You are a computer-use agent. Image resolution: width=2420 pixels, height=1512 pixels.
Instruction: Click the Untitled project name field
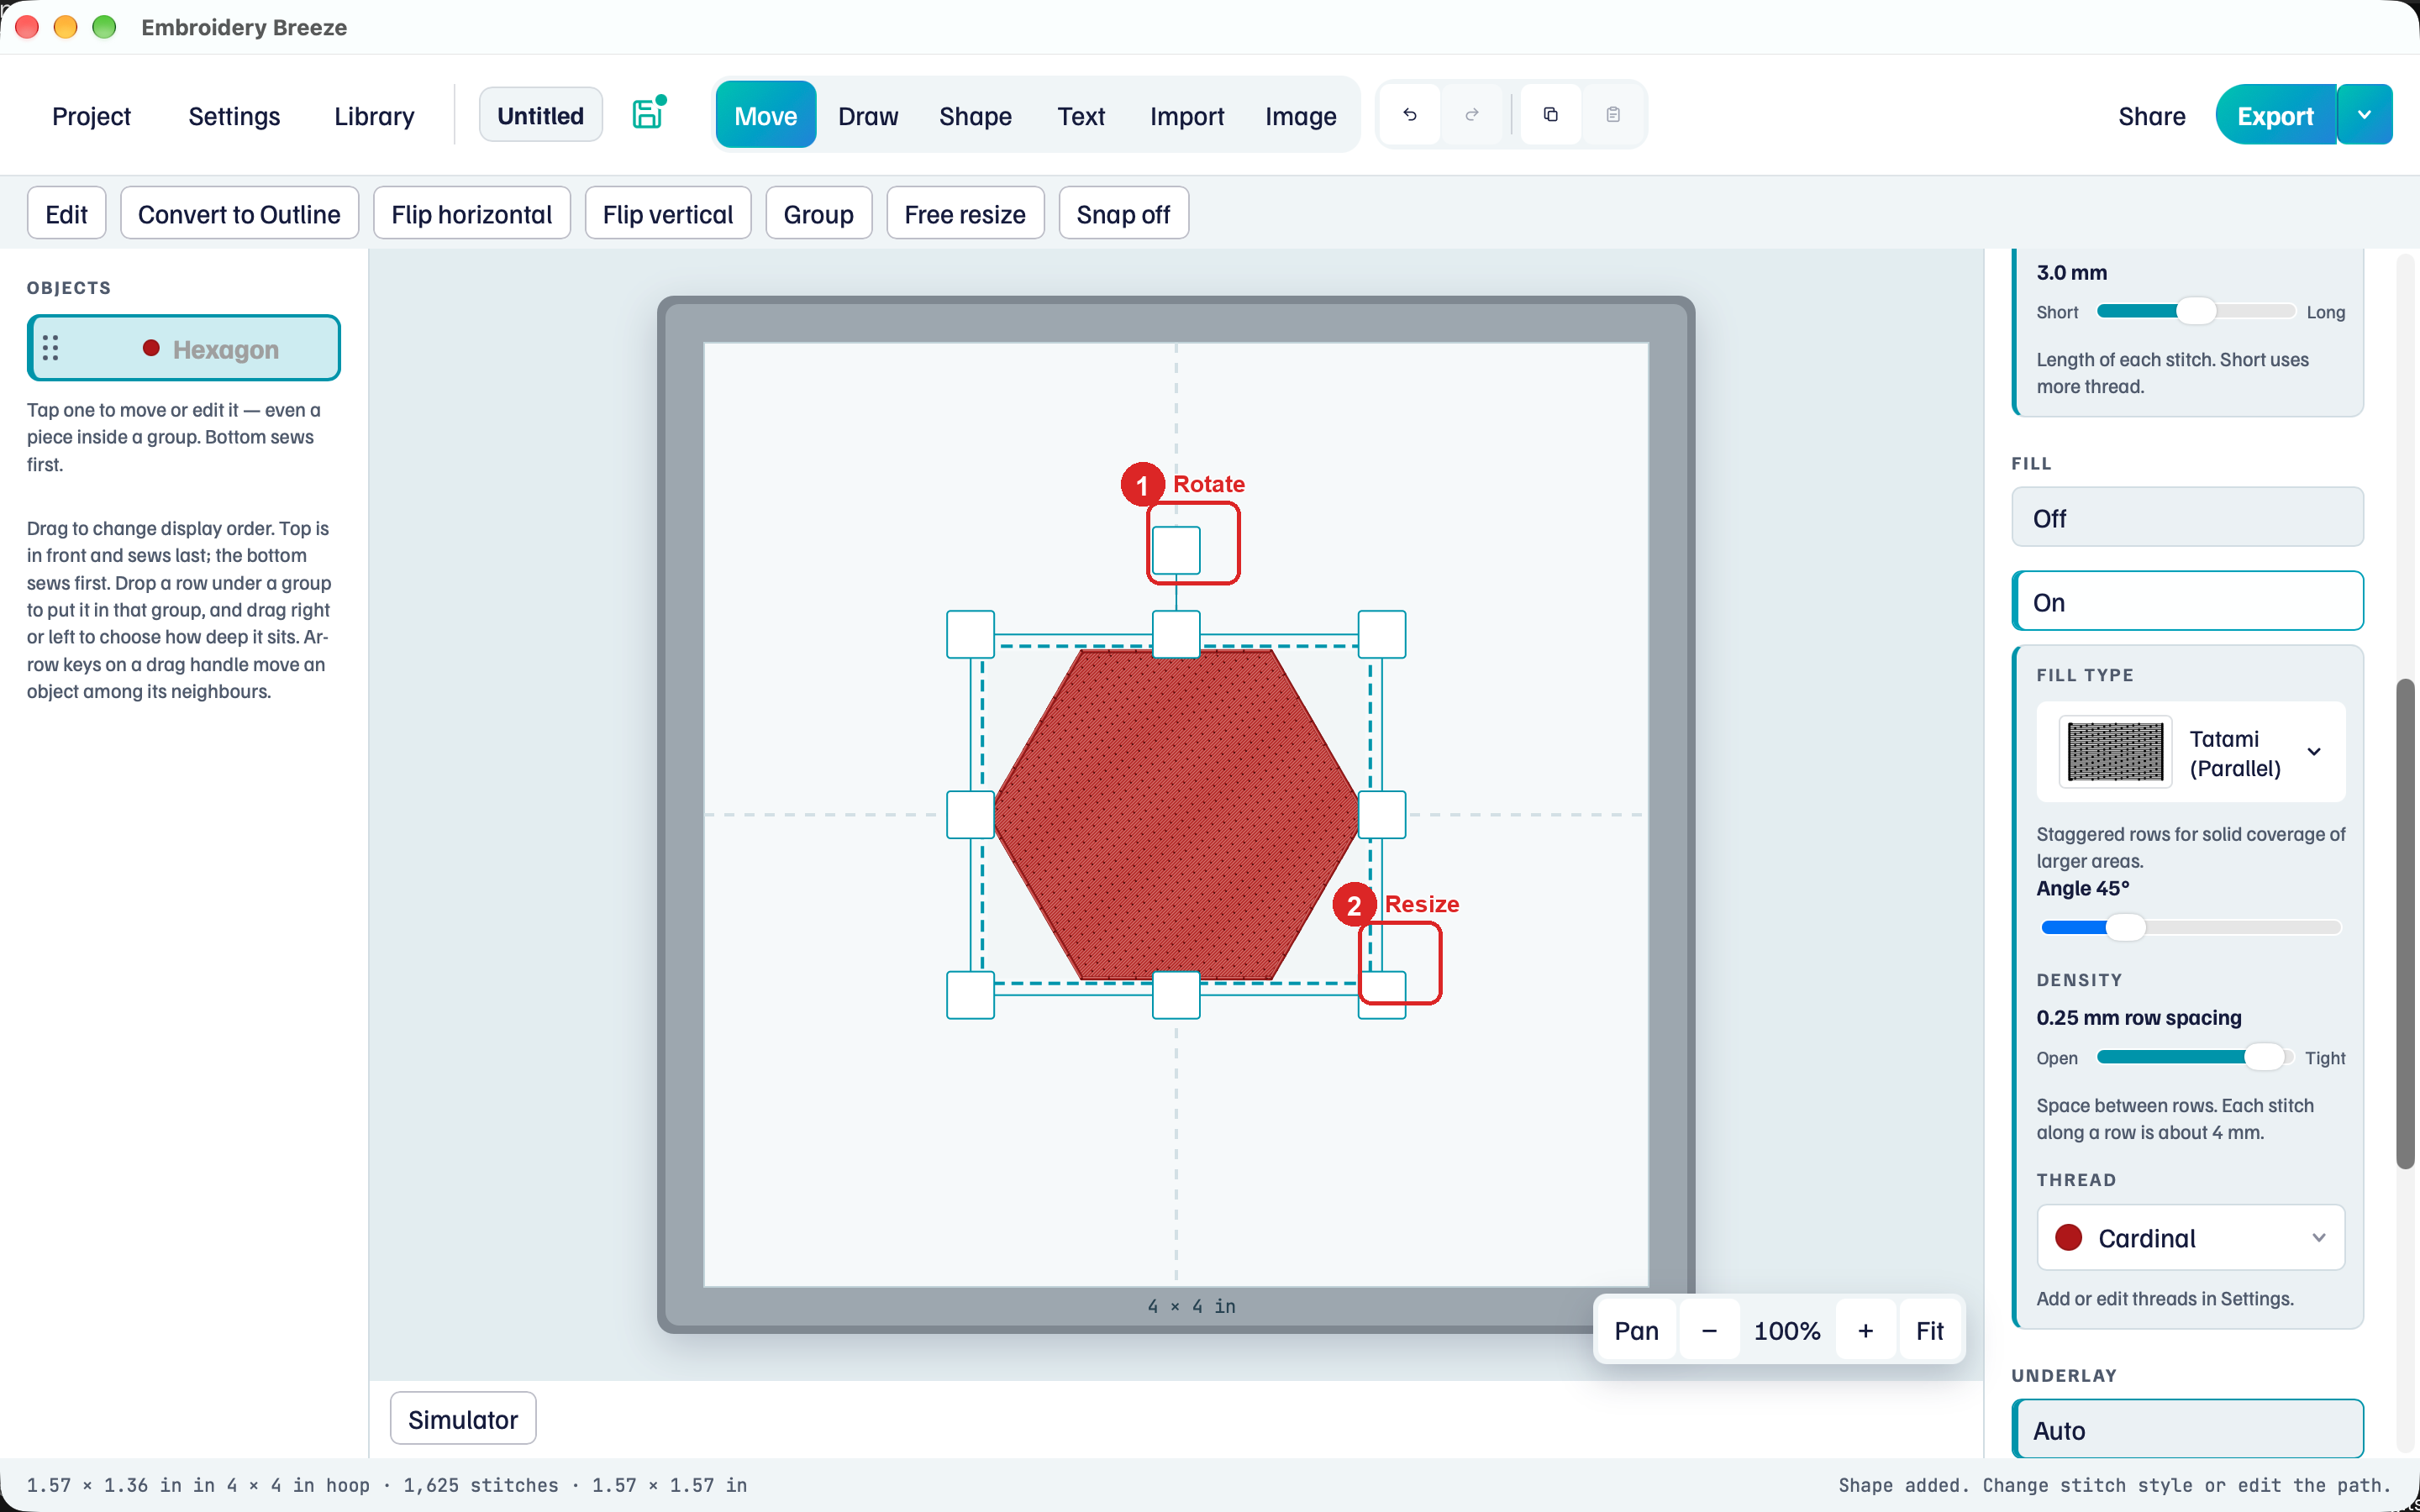540,115
